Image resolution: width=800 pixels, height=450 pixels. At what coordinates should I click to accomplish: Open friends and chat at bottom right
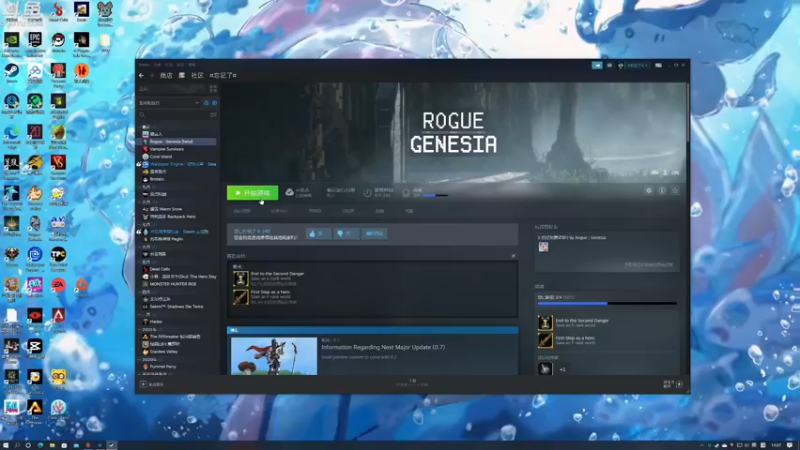pyautogui.click(x=673, y=384)
